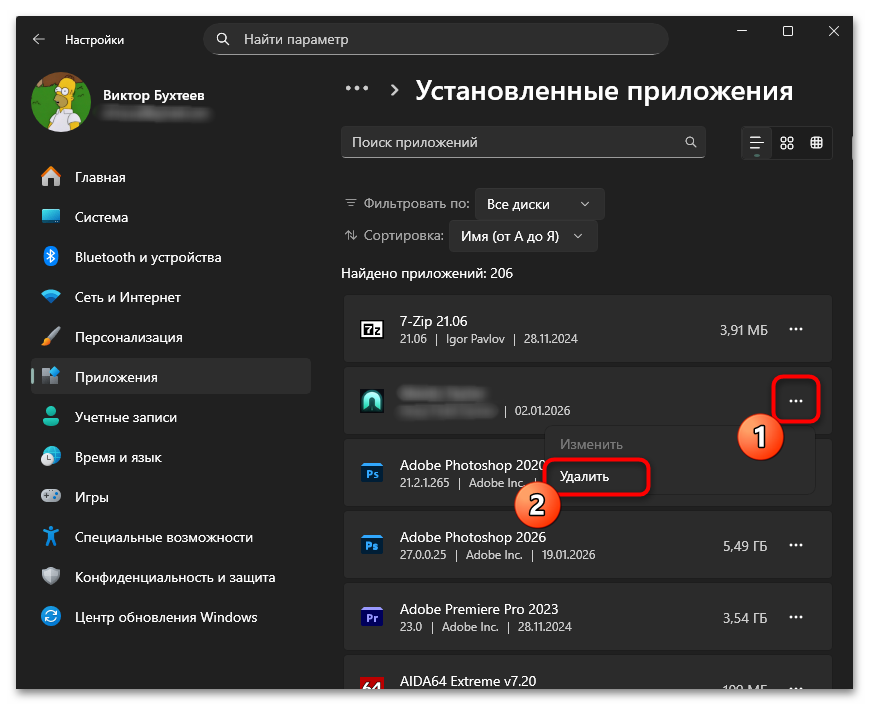Select the Adobe Photoshop 2026 entry name
Screen dimensions: 869x705
[473, 537]
